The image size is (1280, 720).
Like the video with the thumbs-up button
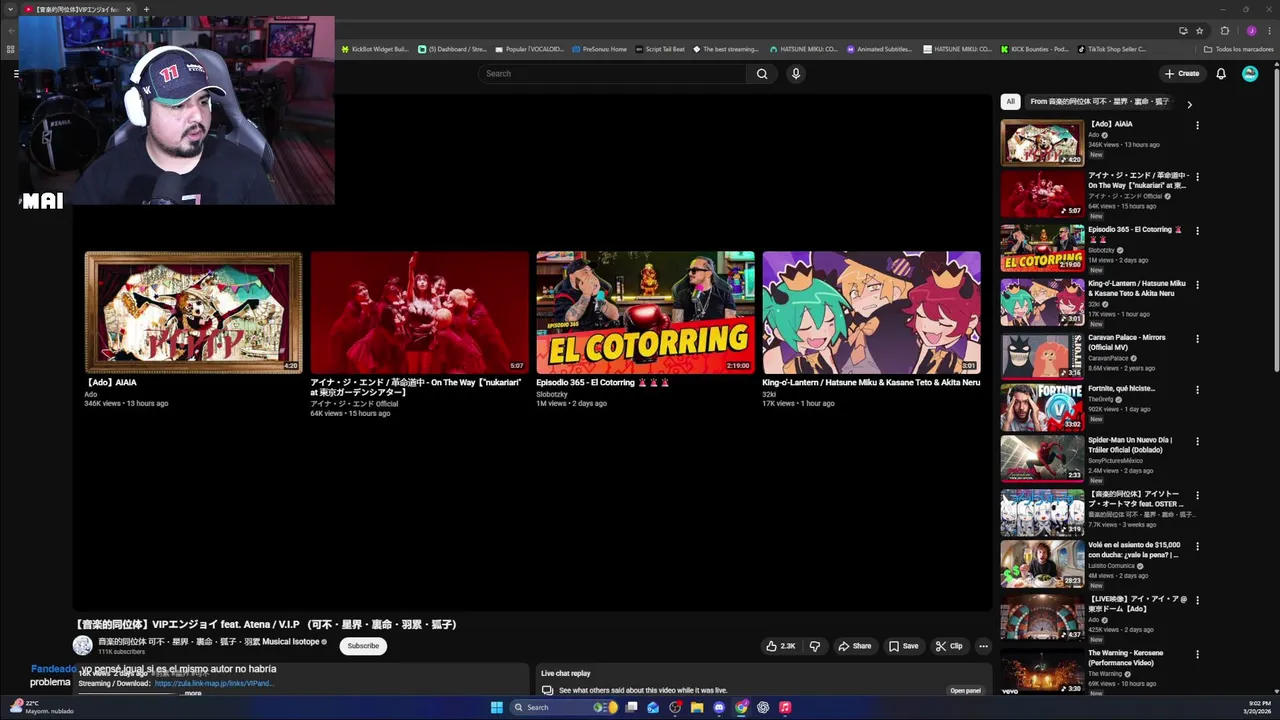tap(781, 646)
